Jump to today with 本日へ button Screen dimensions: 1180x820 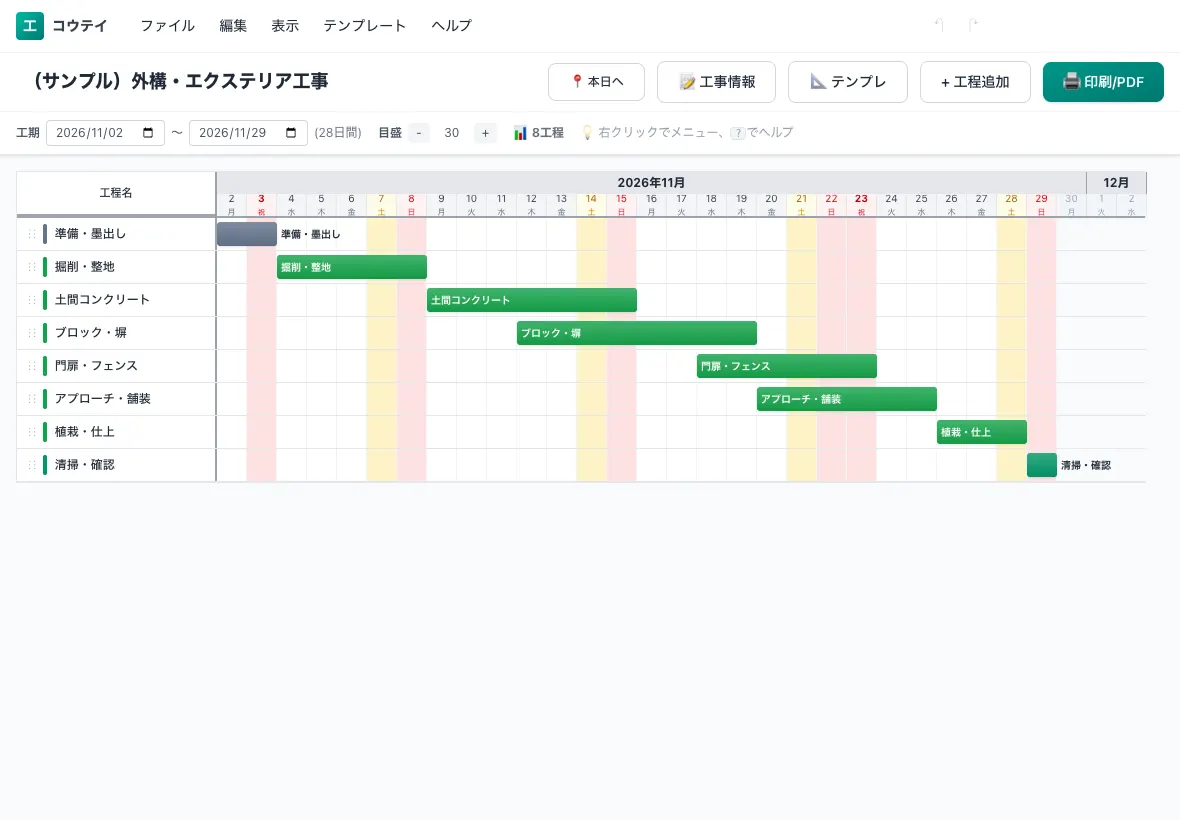(596, 81)
